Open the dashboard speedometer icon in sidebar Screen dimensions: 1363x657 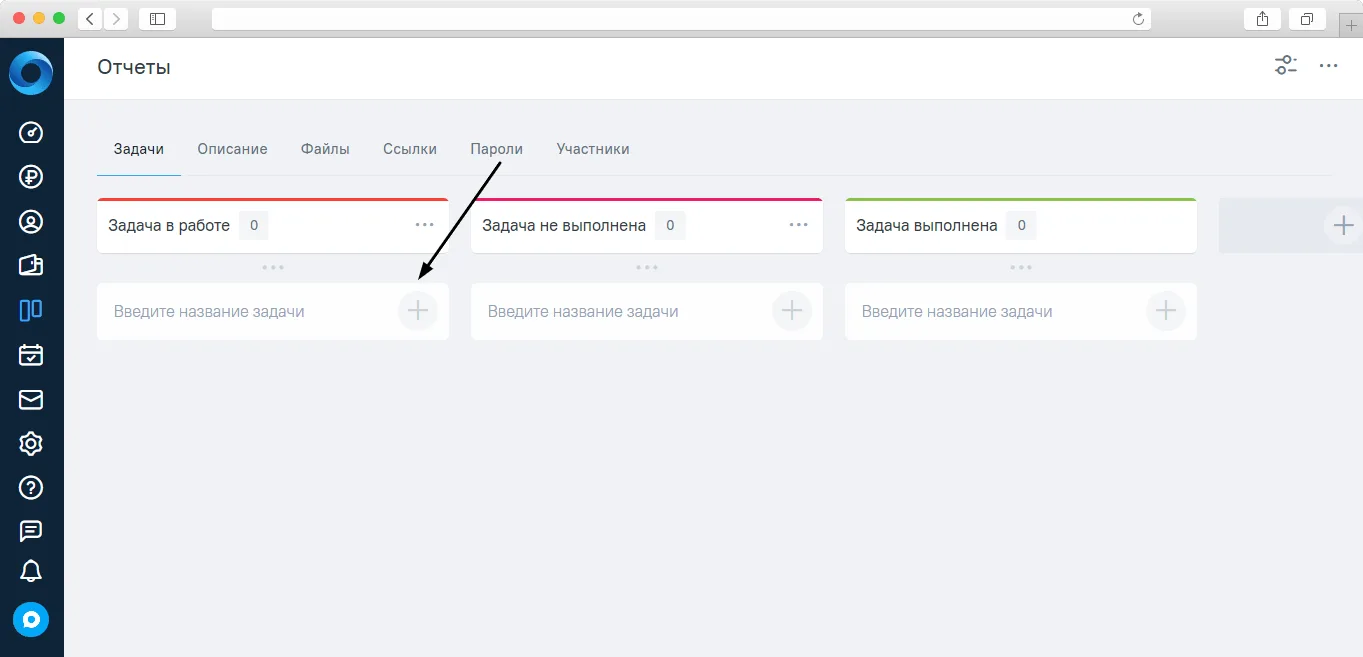31,133
